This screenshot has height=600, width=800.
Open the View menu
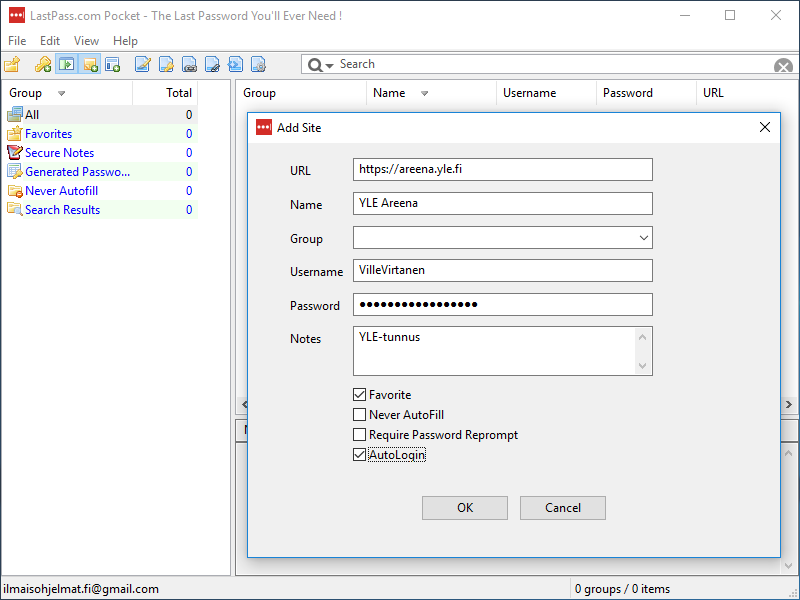click(86, 41)
